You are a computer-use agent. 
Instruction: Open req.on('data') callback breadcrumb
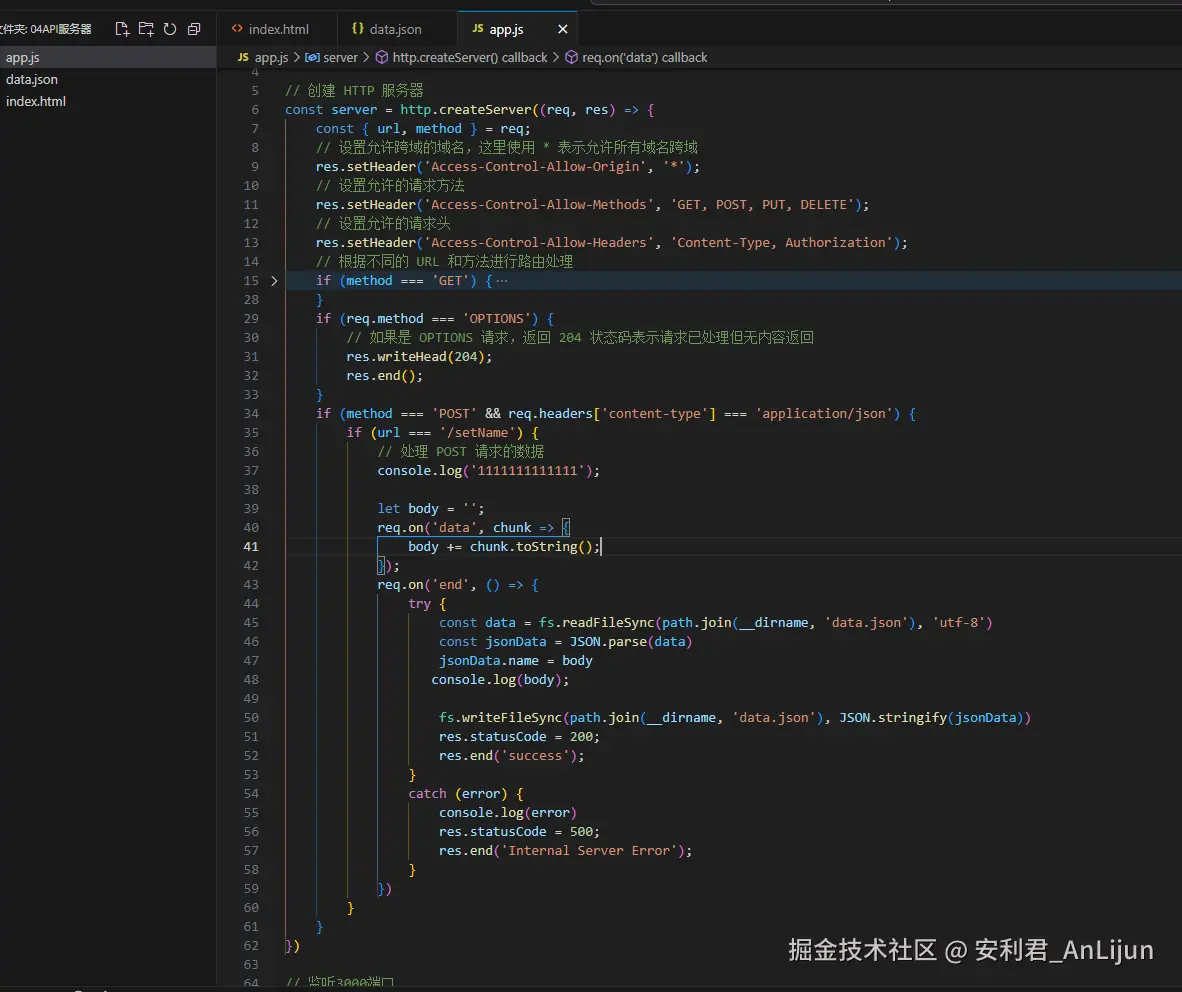click(645, 57)
